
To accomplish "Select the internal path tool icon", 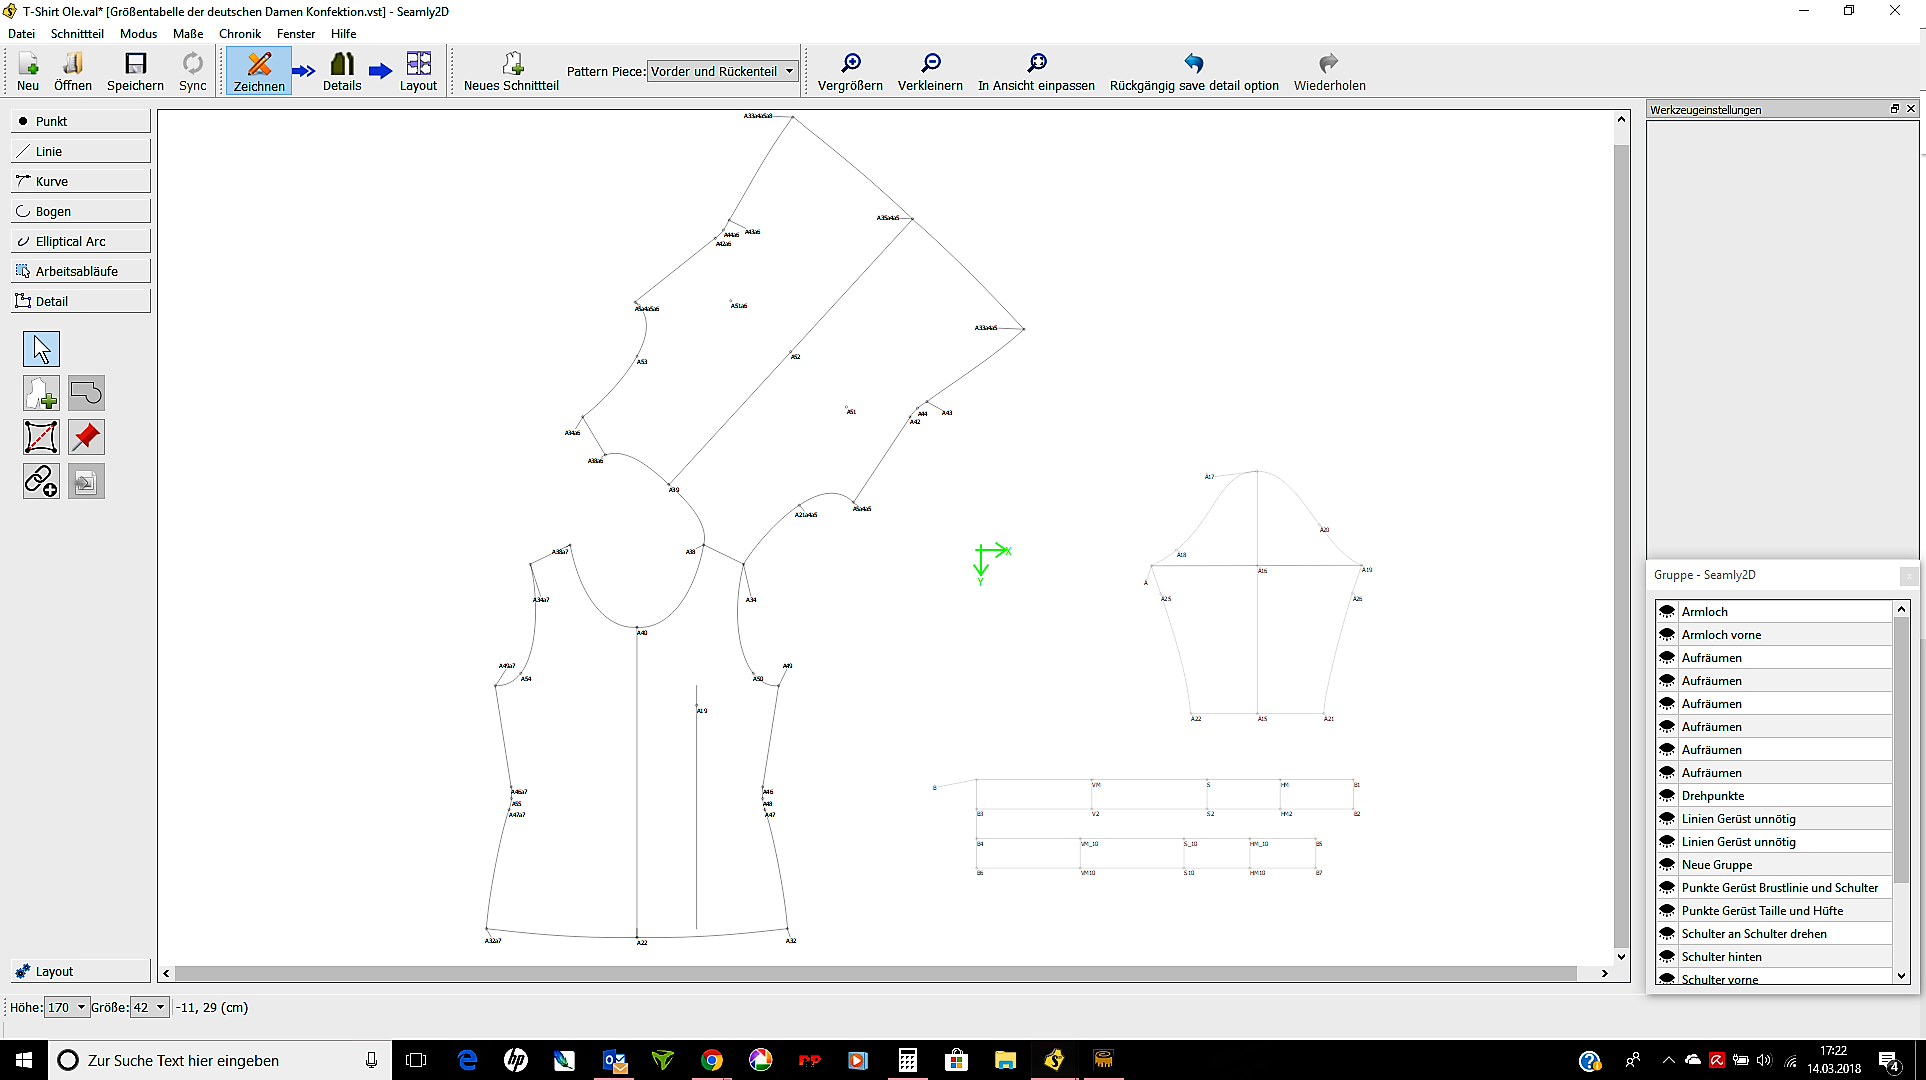I will click(x=41, y=437).
